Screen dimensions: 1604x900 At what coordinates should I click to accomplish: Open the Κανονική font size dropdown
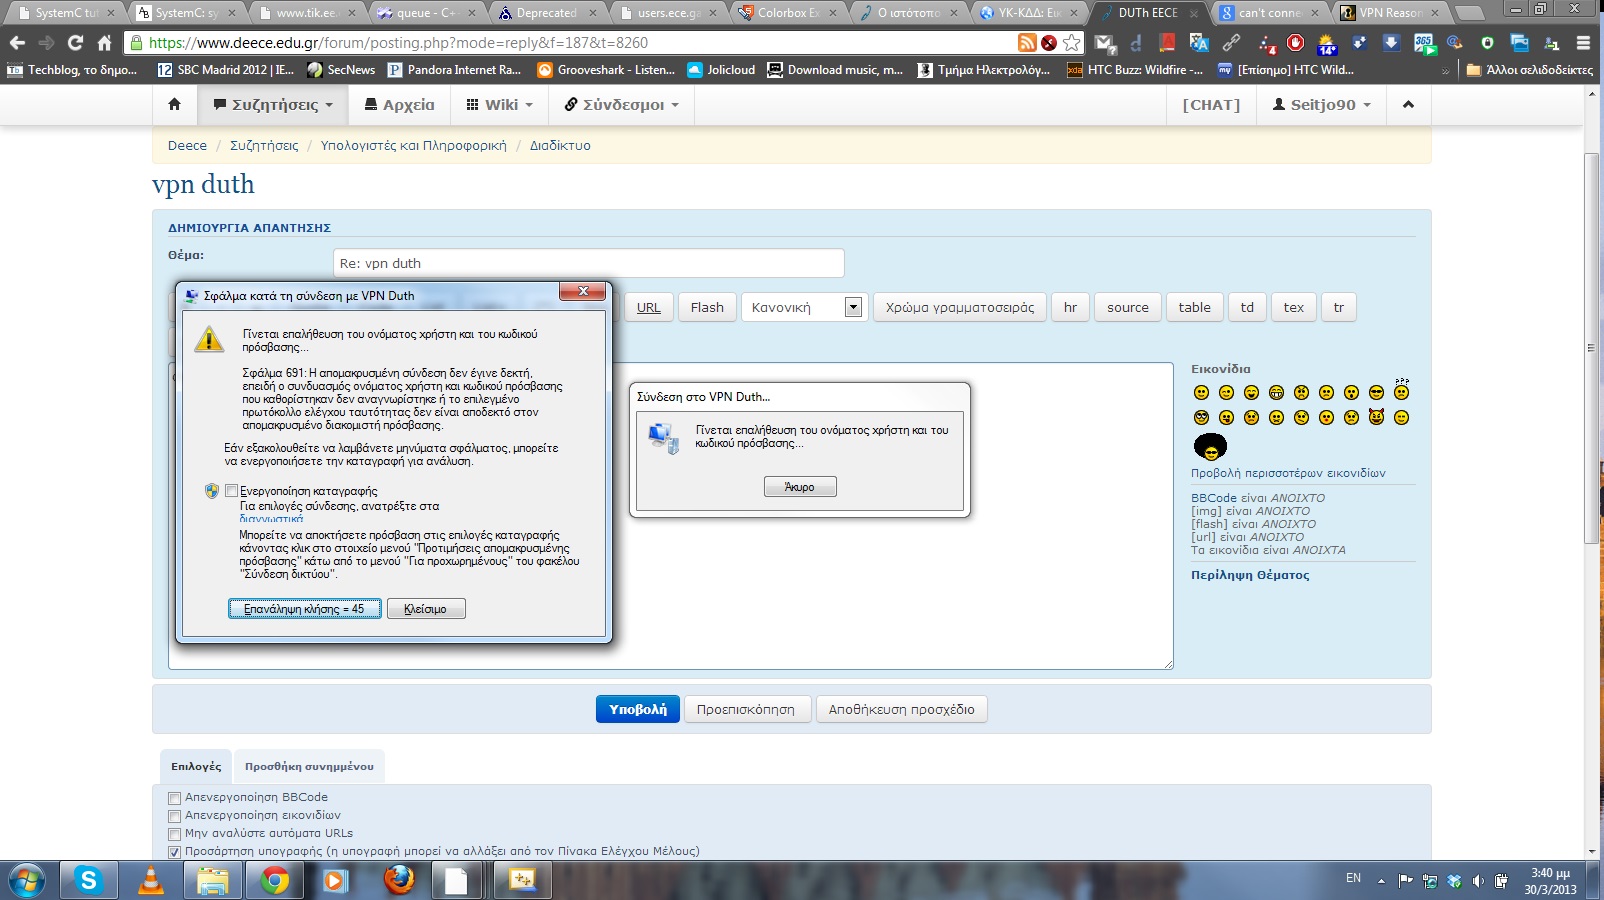pos(853,307)
